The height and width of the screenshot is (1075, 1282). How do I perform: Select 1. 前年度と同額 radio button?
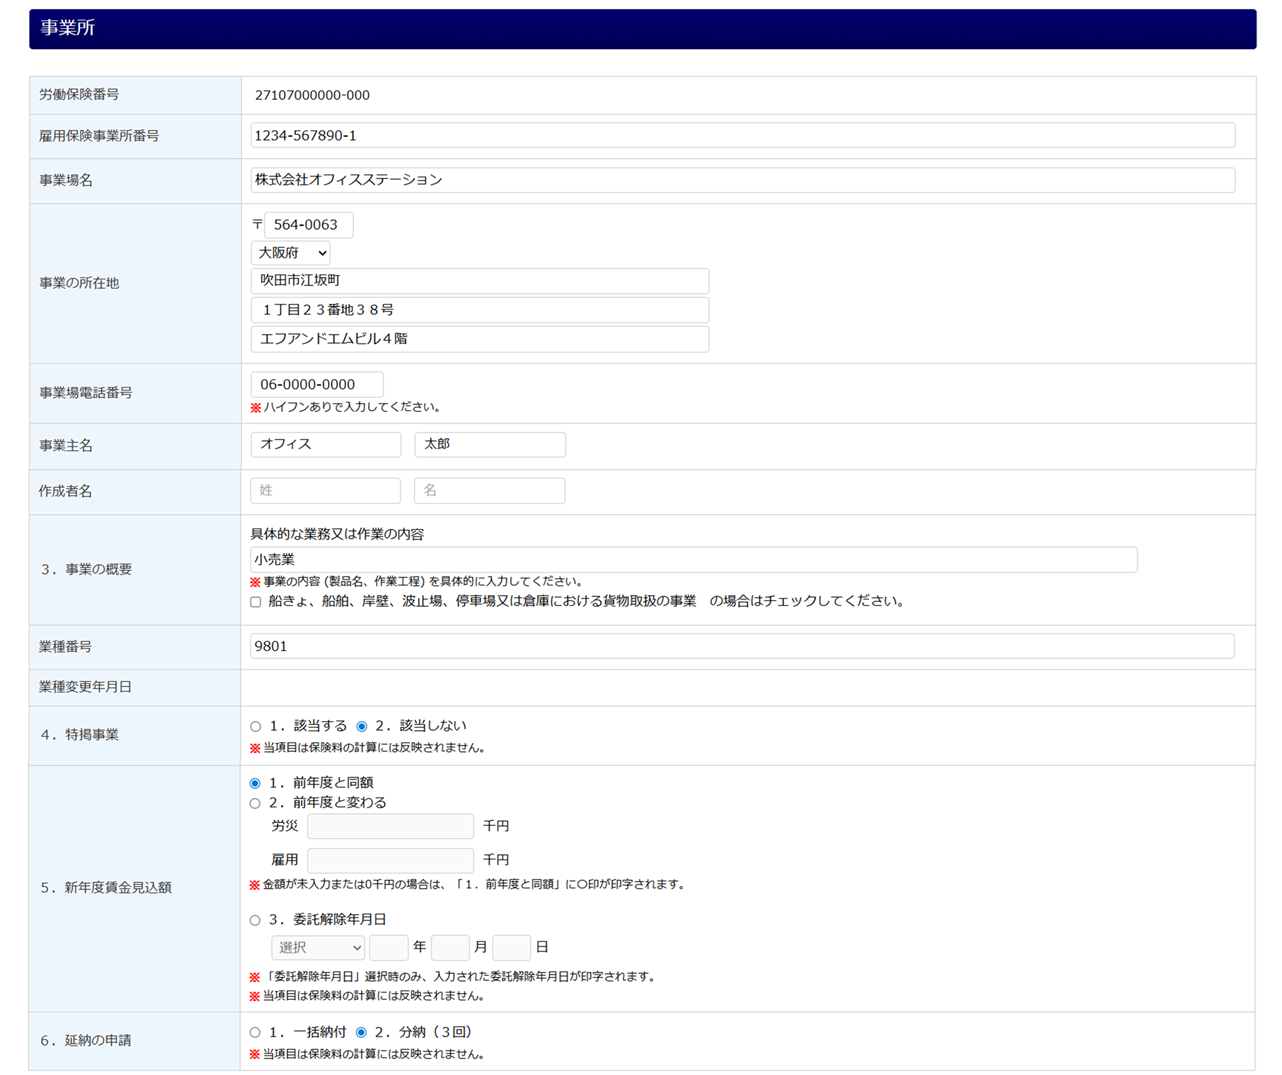(255, 783)
